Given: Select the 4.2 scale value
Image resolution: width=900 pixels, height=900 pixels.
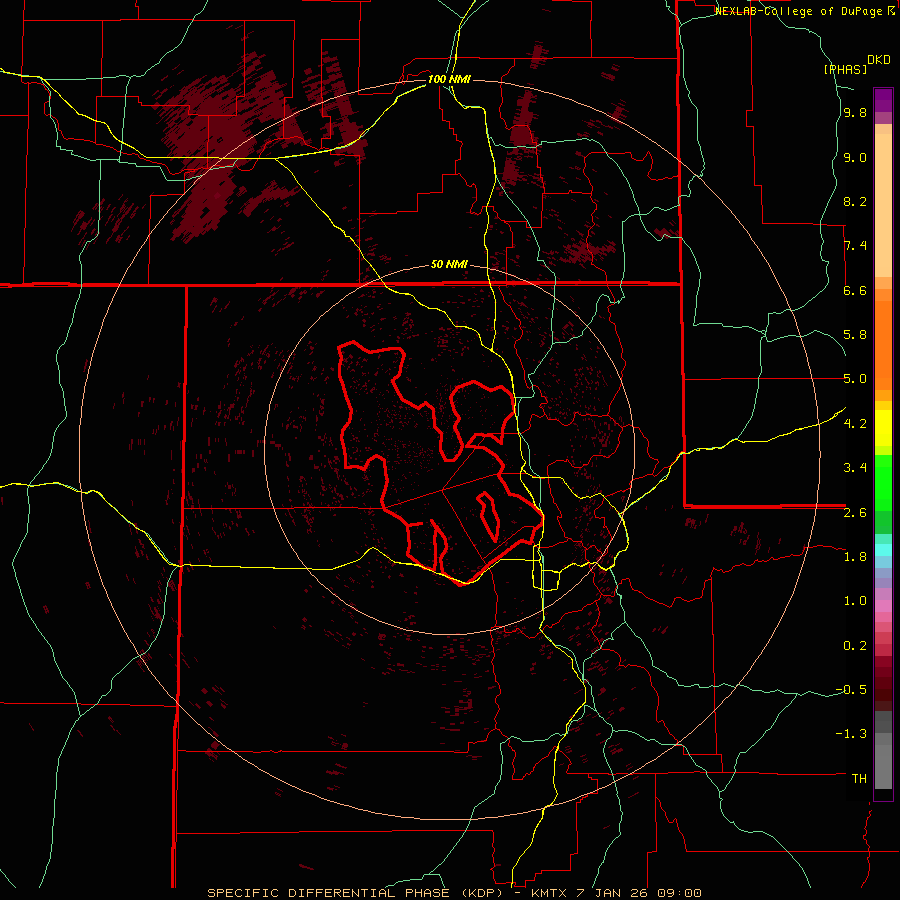Looking at the screenshot, I should (855, 424).
